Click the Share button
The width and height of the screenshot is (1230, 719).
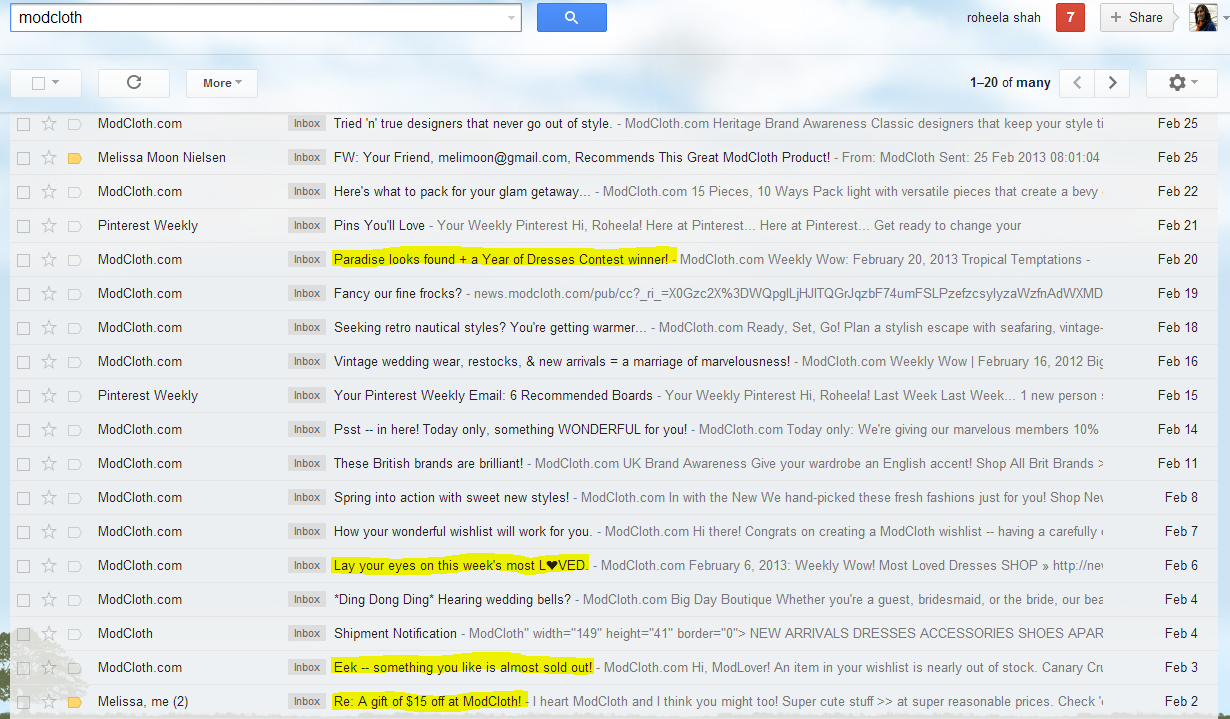pyautogui.click(x=1136, y=17)
